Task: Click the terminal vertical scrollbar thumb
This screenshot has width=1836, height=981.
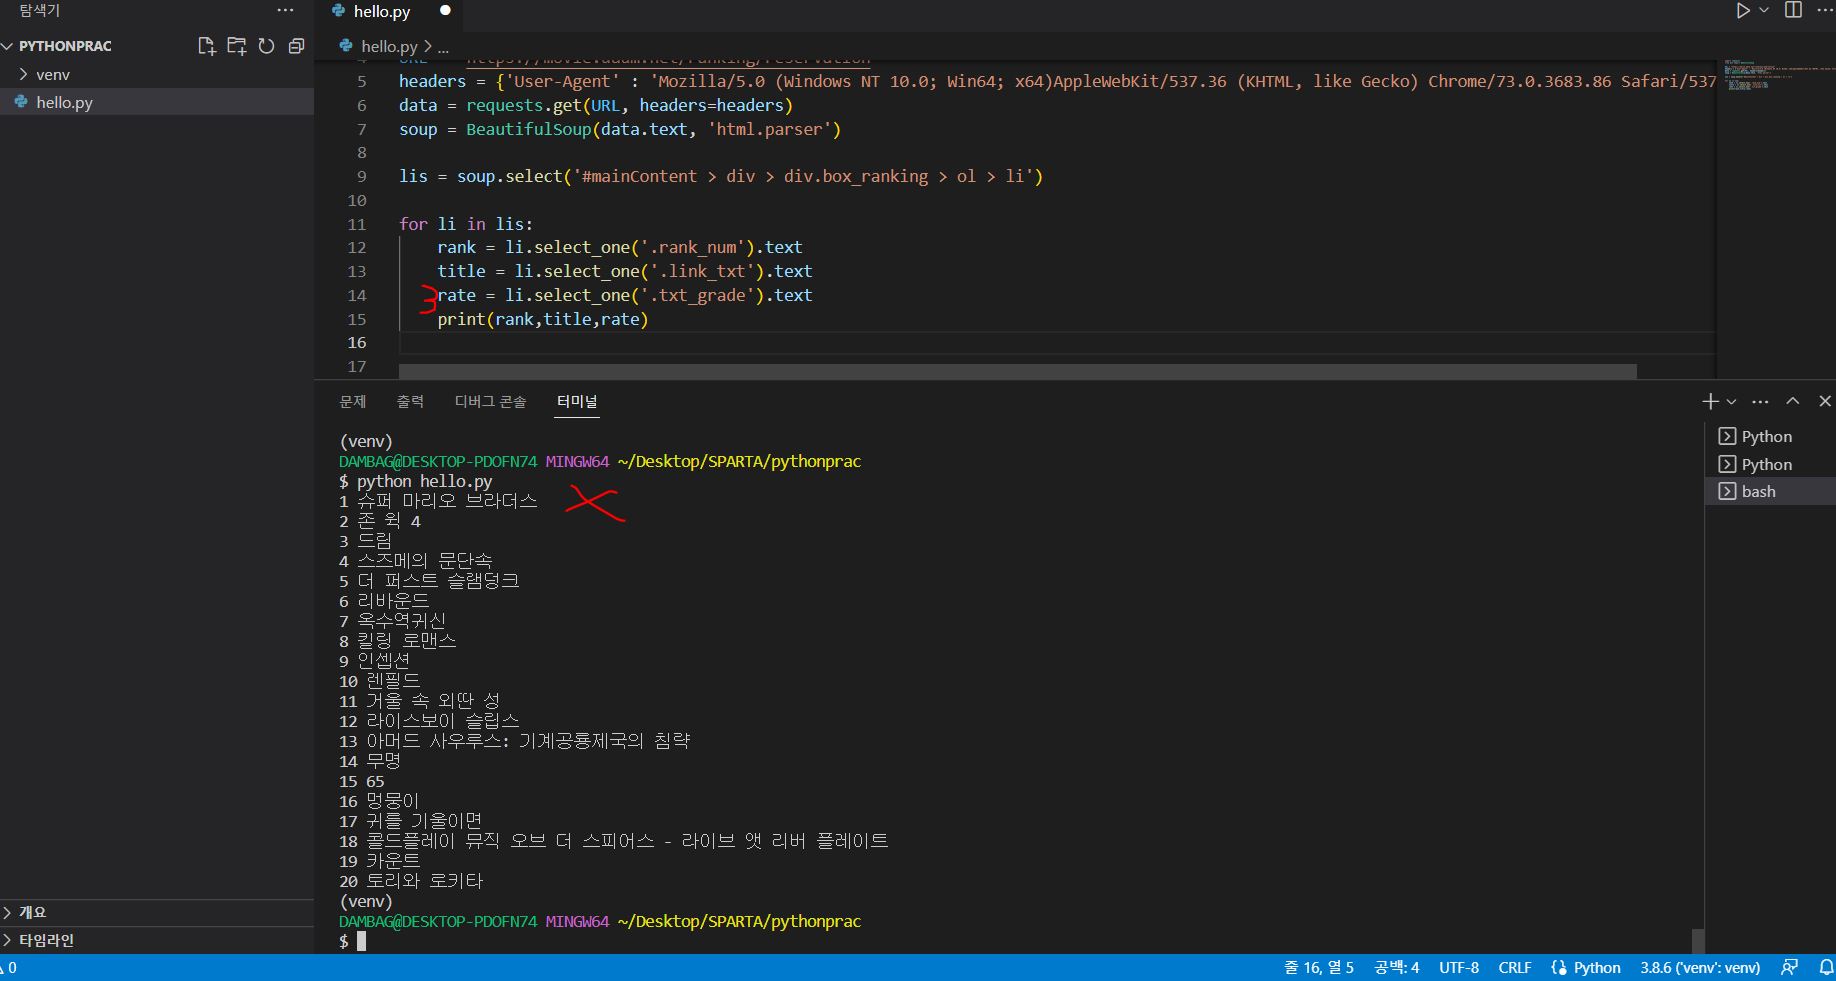Action: (x=1697, y=940)
